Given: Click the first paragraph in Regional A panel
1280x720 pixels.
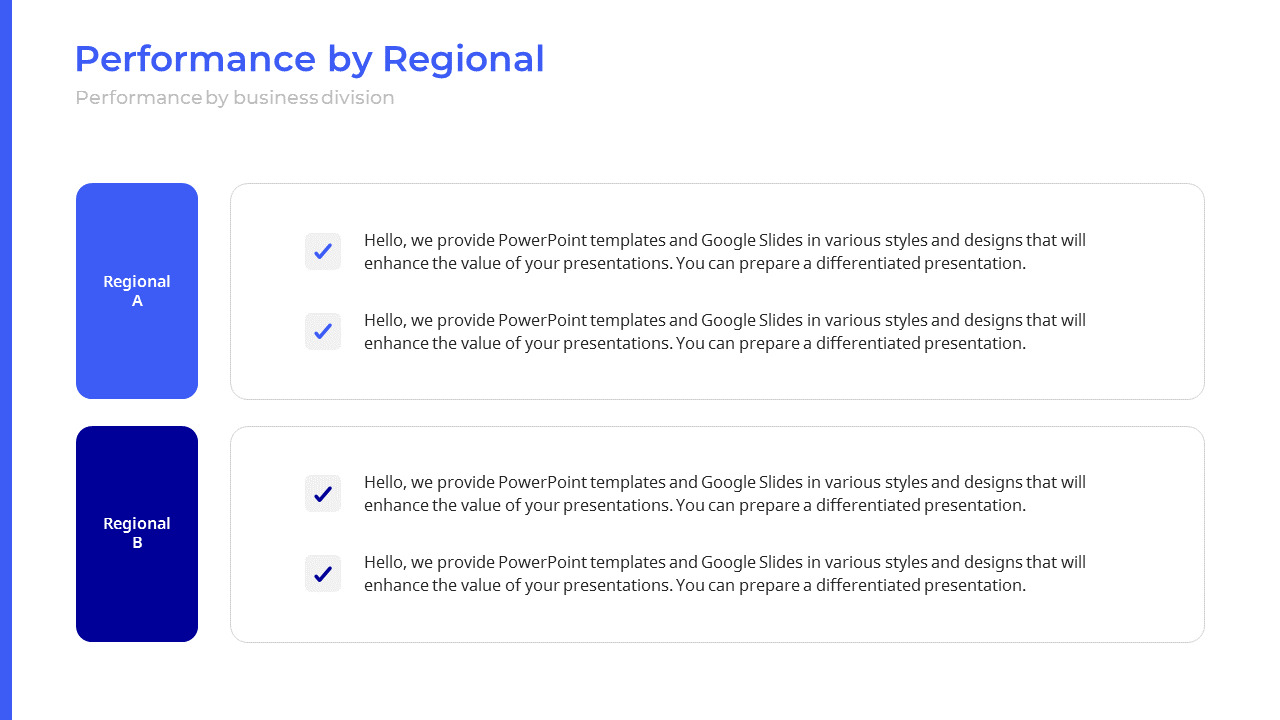Looking at the screenshot, I should point(724,252).
